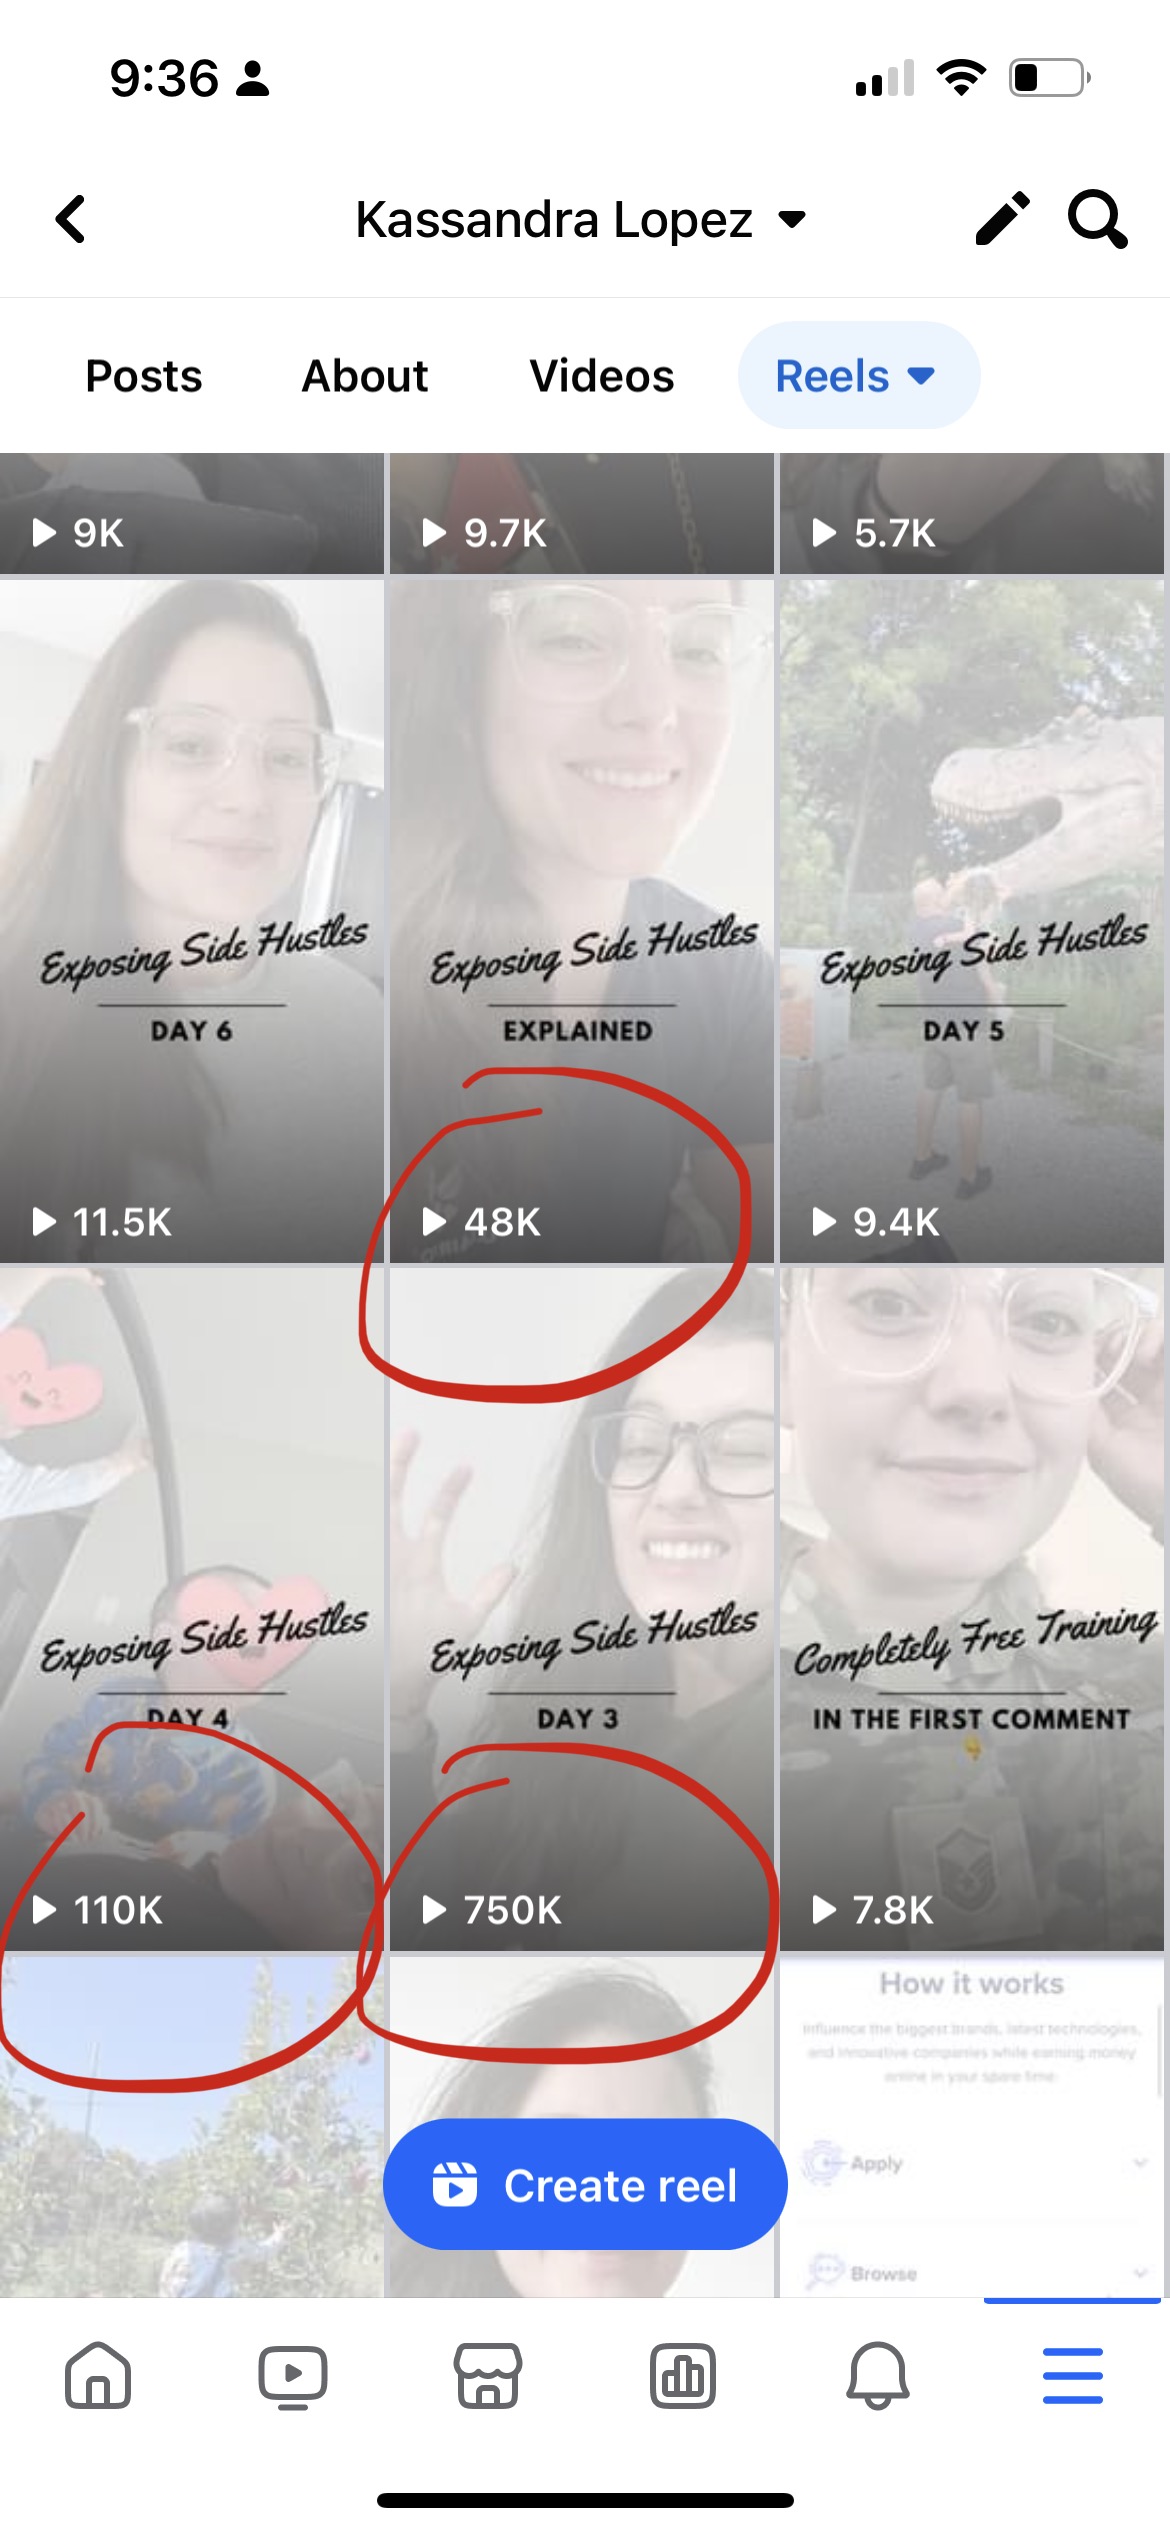This screenshot has height=2532, width=1170.
Task: Open the Day 3 reel with 750K views
Action: [x=582, y=1608]
